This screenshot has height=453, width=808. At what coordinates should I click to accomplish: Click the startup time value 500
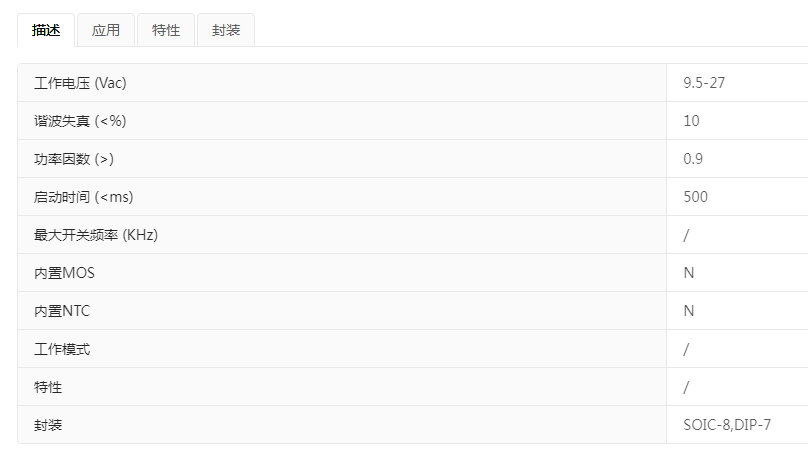point(695,197)
